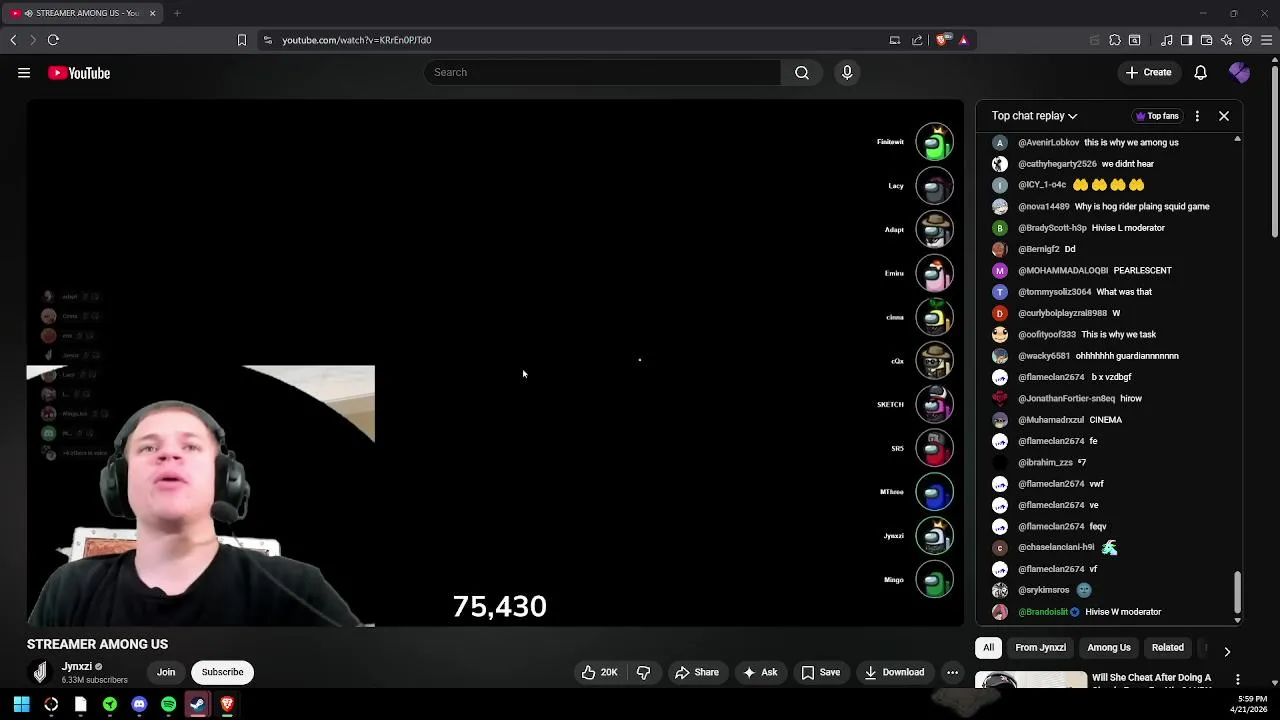Join the Jynxzi channel membership

pos(166,672)
